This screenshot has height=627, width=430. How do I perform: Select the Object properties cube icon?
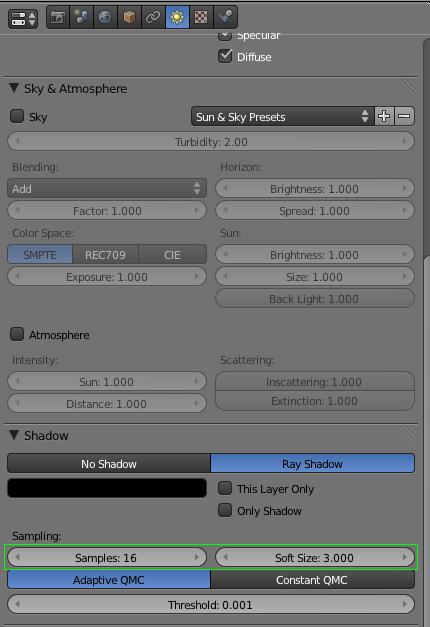pos(129,17)
